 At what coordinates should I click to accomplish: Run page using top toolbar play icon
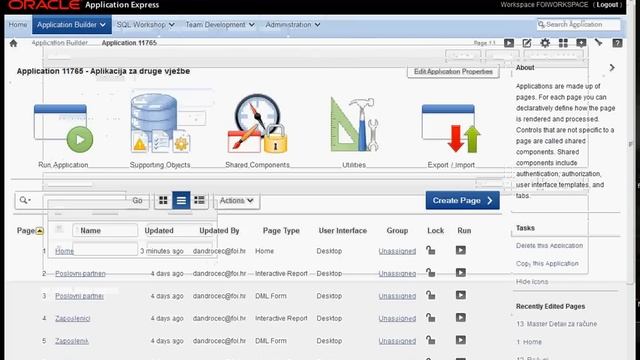(x=509, y=43)
